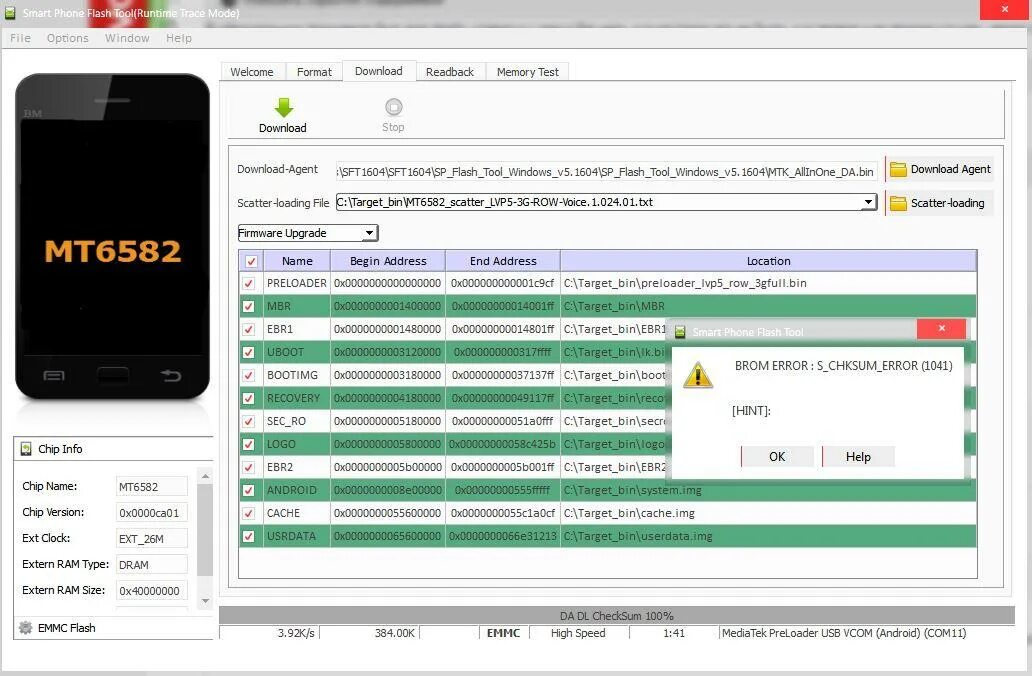1032x676 pixels.
Task: Click the MT6582 phone preview image
Action: (x=113, y=237)
